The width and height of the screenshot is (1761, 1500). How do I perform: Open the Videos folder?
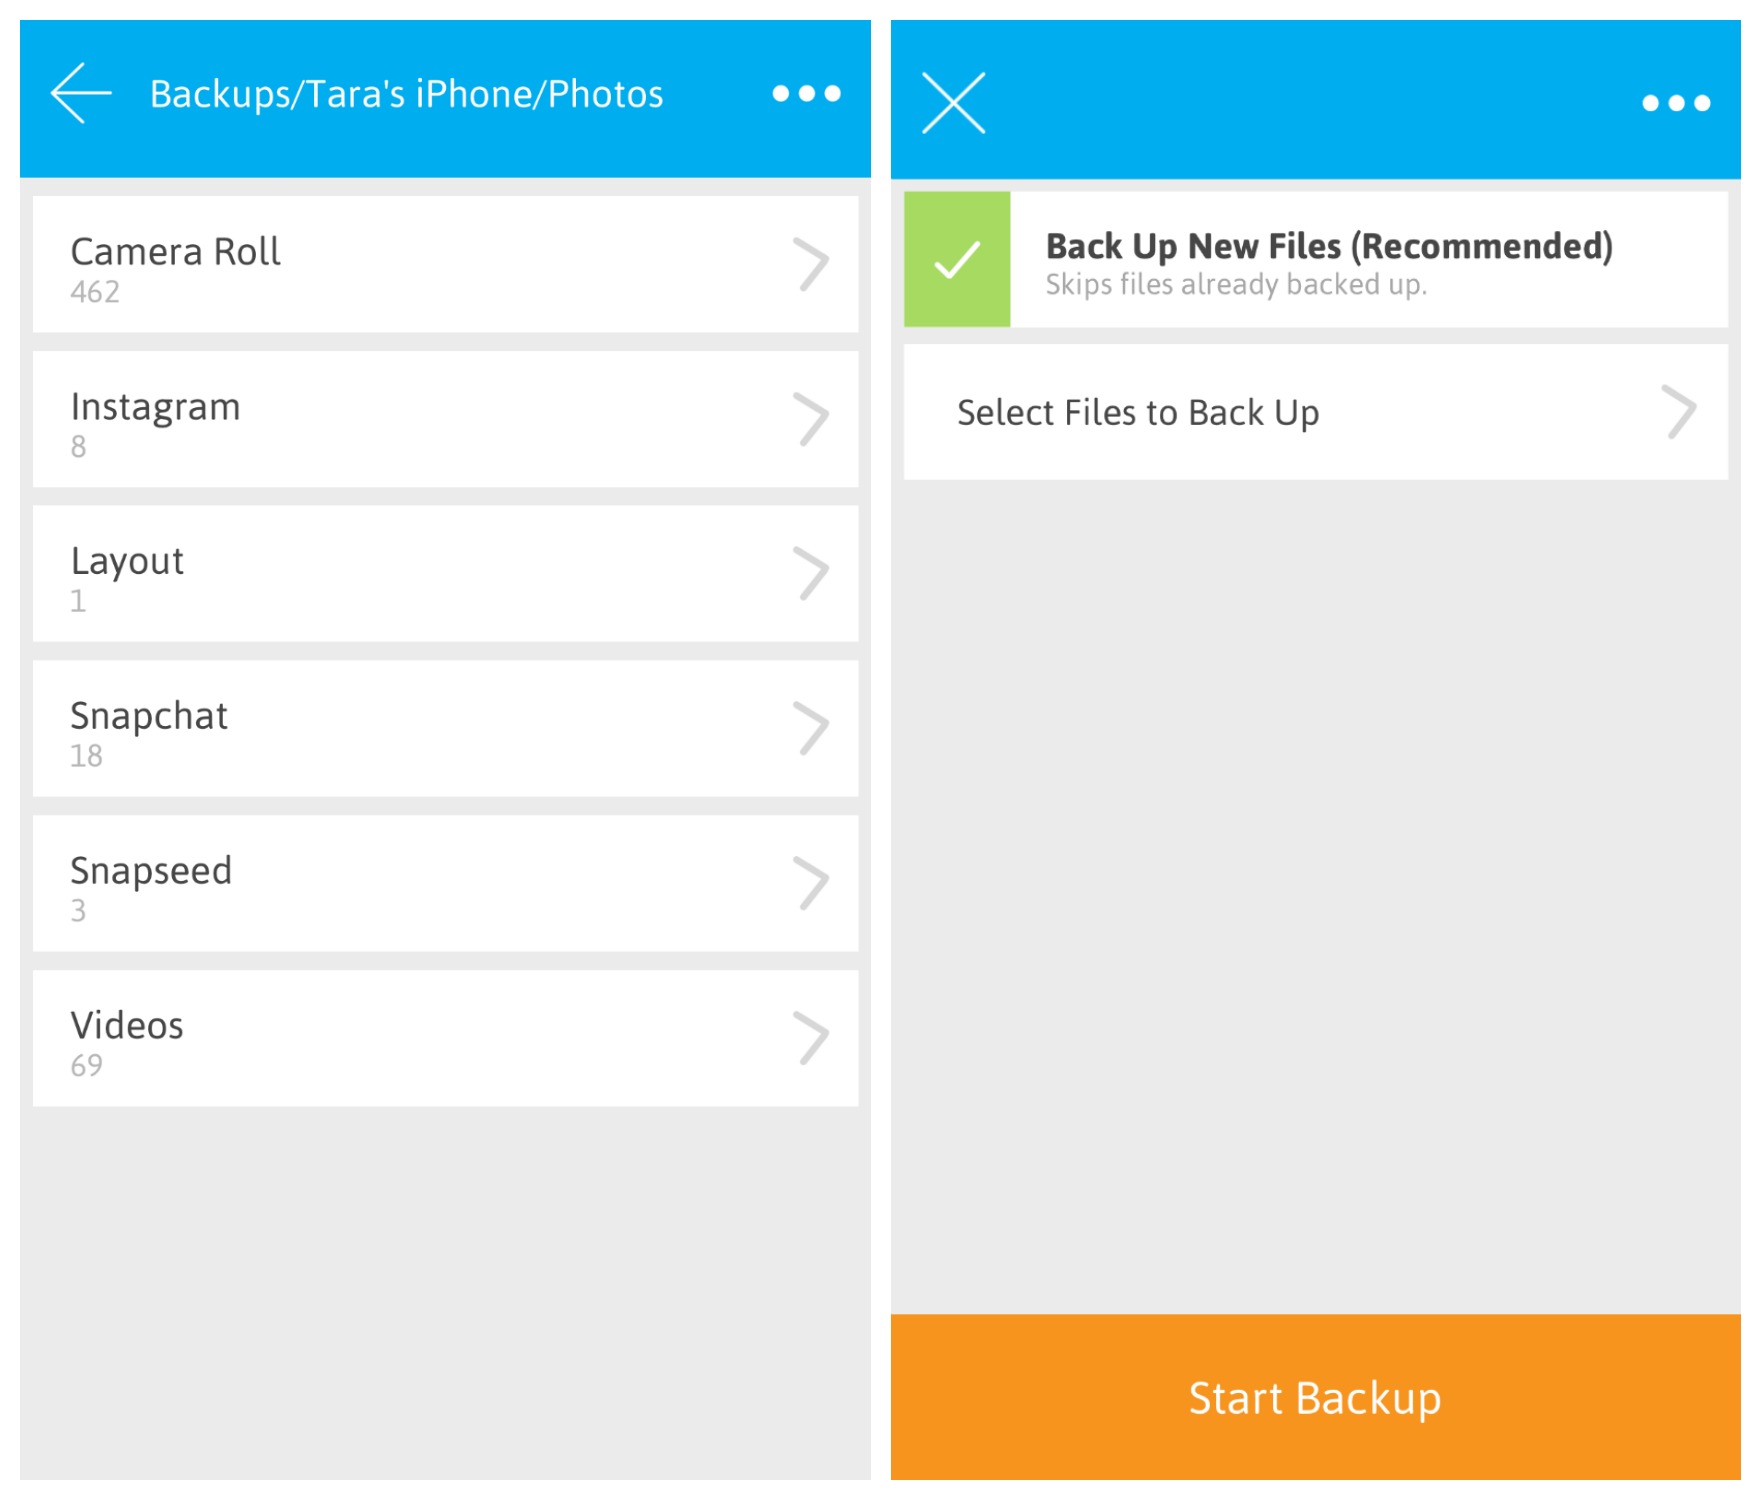tap(127, 1026)
